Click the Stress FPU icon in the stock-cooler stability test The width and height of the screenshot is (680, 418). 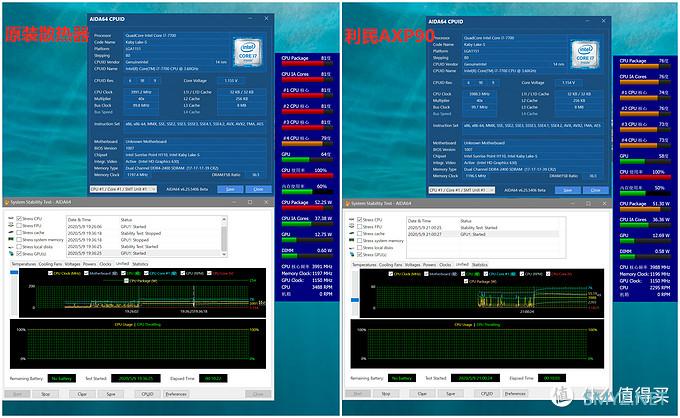11,225
